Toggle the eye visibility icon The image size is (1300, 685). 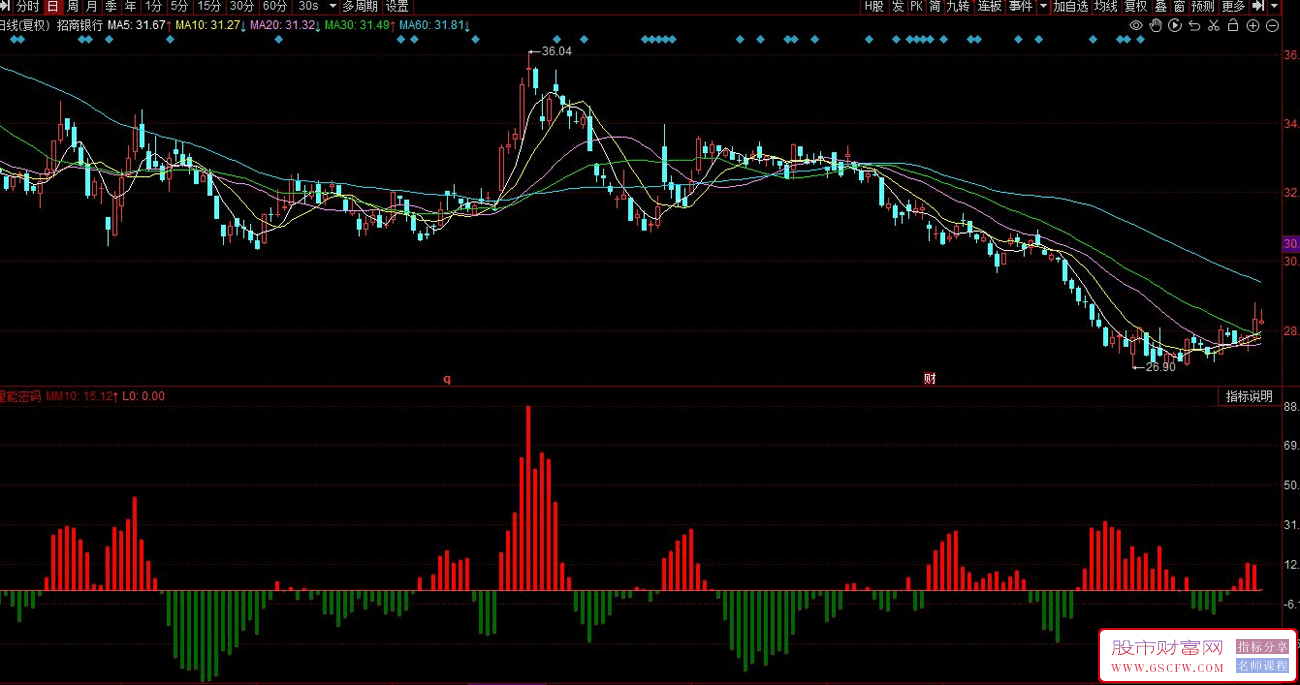1136,25
